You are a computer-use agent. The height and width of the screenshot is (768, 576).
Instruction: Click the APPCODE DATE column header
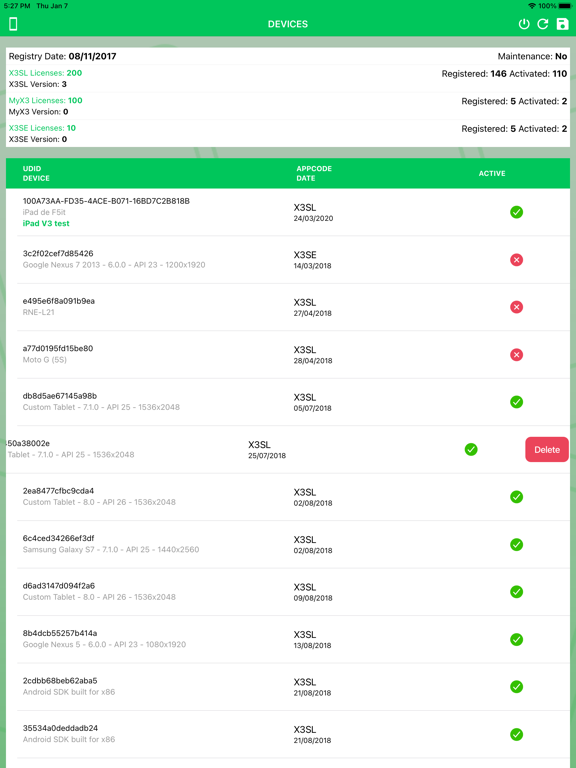tap(314, 173)
